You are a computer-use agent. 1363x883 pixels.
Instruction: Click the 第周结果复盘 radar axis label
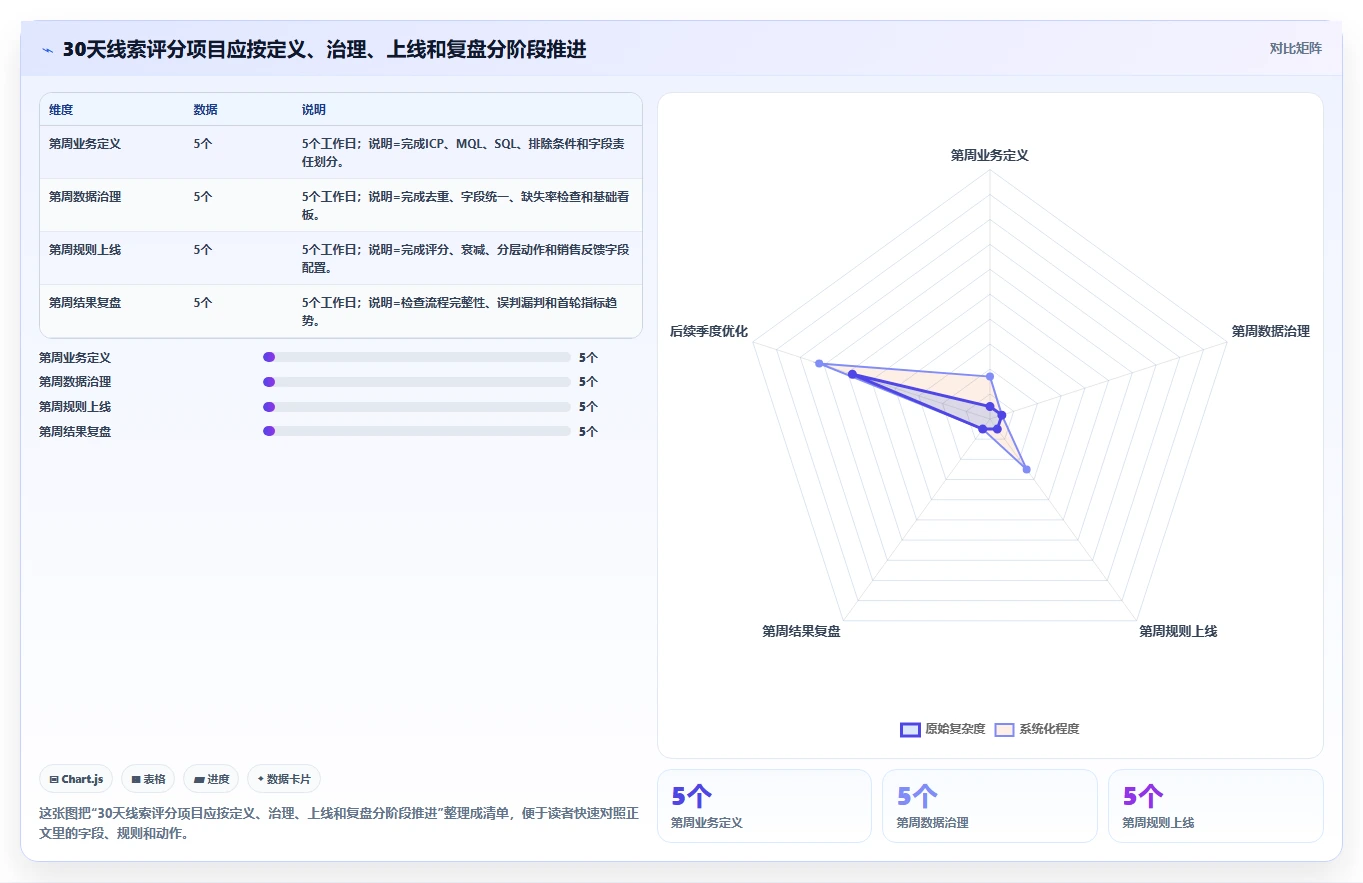click(801, 631)
